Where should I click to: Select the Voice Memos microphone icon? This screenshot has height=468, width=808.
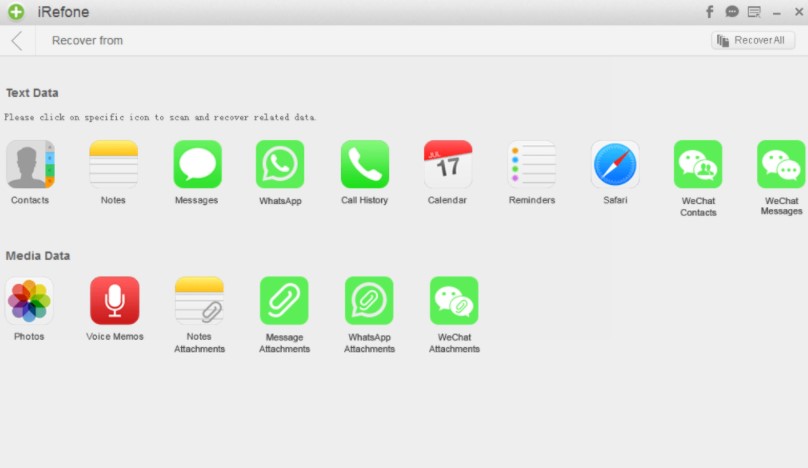pos(114,300)
